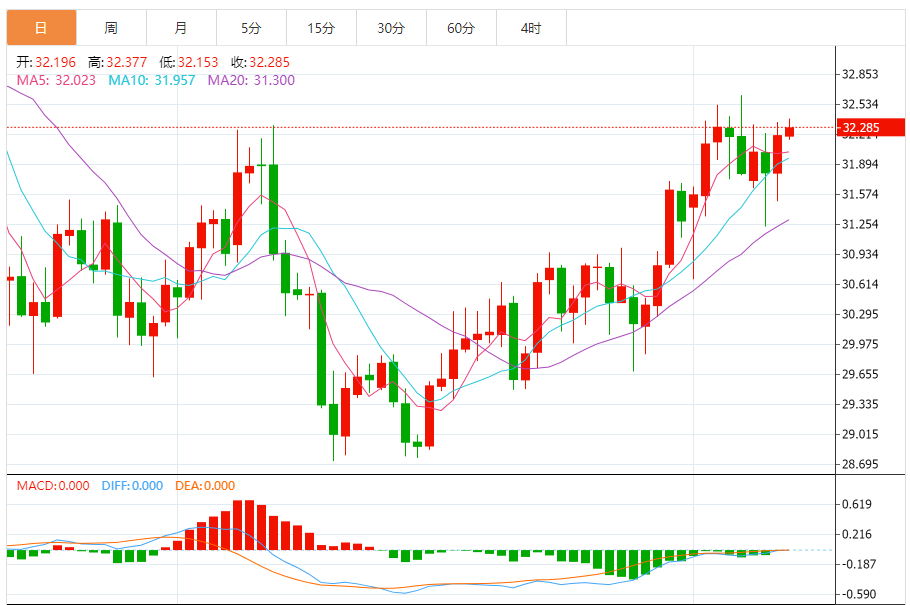Image resolution: width=910 pixels, height=605 pixels.
Task: Open the 15分 timeframe tab
Action: tap(321, 28)
